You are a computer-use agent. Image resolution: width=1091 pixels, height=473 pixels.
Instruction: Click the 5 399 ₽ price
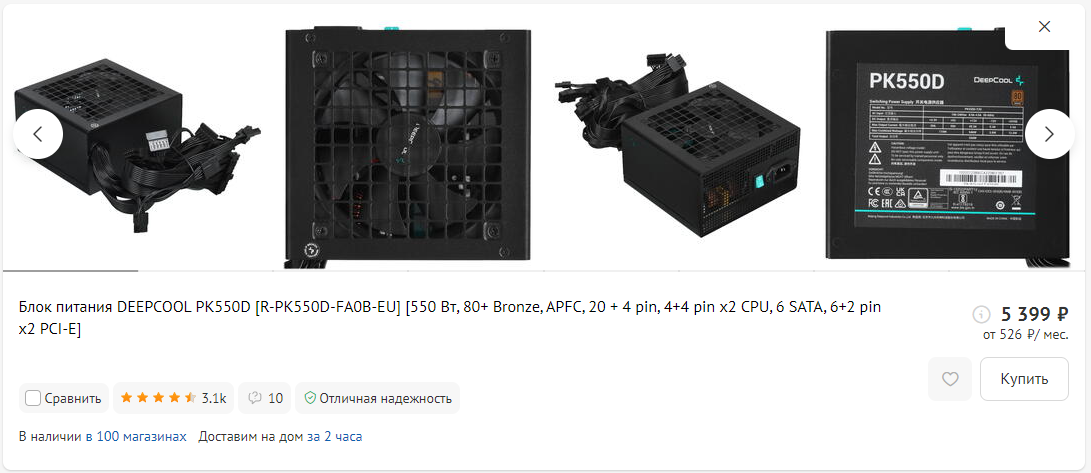point(1034,314)
